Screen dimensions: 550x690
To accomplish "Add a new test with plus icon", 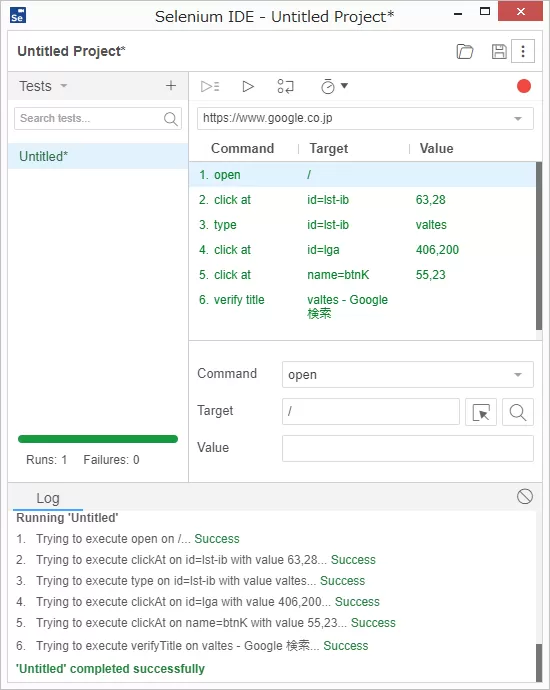I will tap(171, 85).
